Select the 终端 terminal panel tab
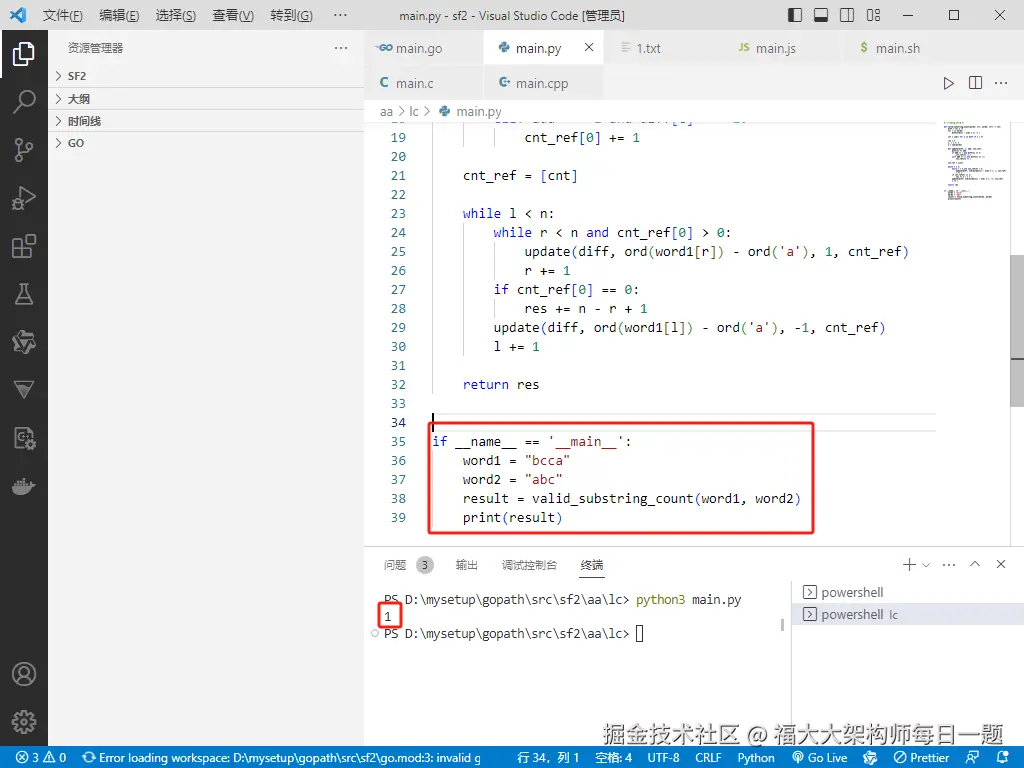Screen dimensions: 1024x768 pos(592,565)
